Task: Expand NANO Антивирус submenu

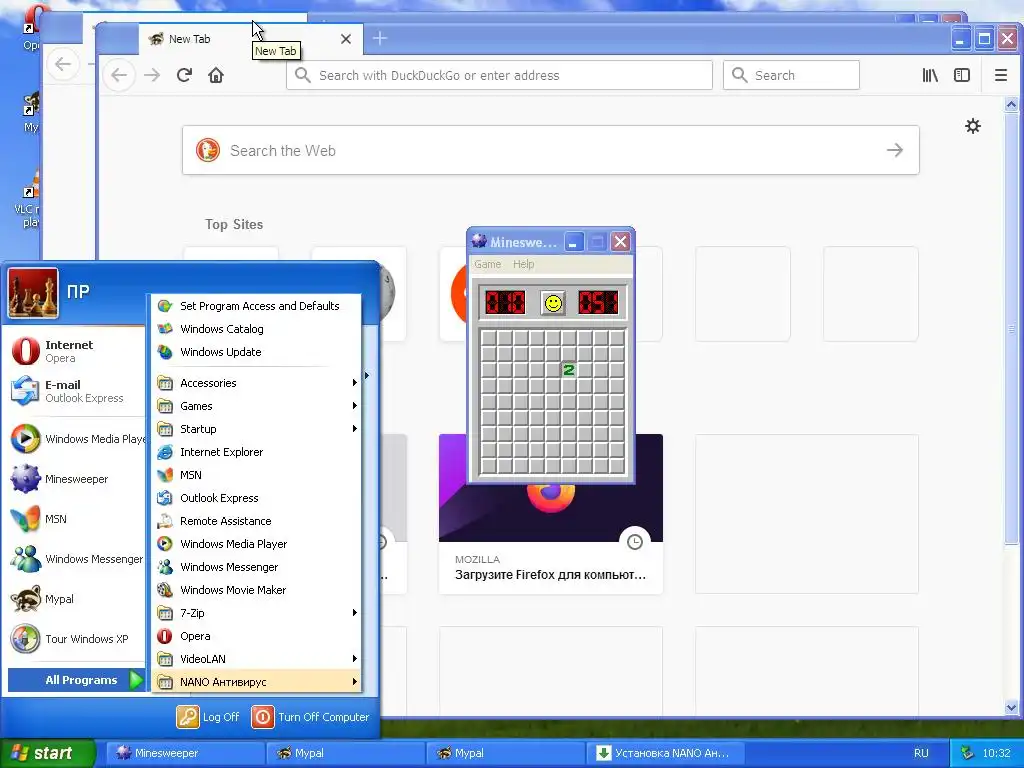Action: click(x=257, y=682)
